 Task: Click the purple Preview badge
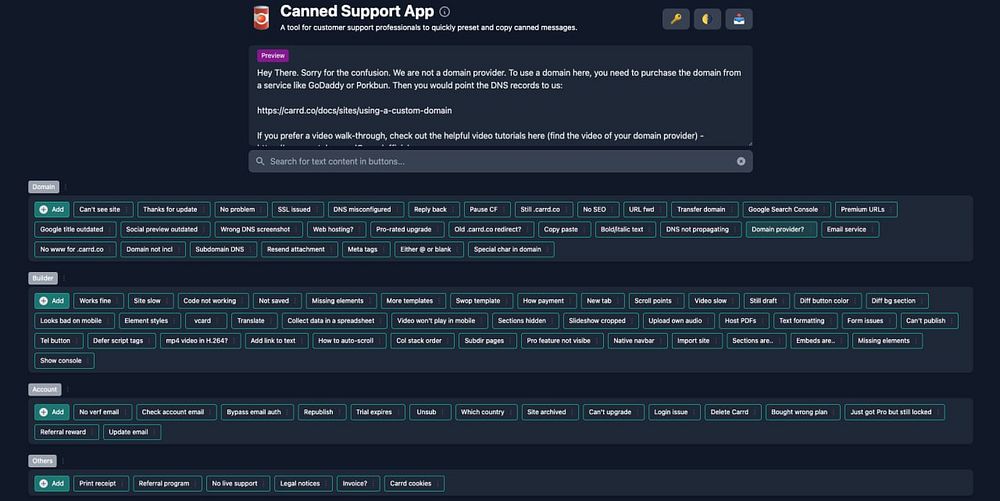point(273,55)
